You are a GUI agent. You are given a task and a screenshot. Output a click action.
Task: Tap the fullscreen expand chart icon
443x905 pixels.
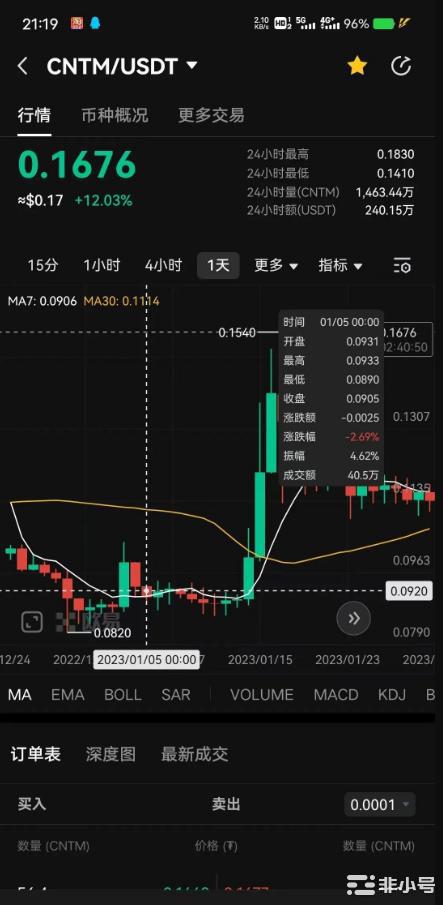(32, 622)
